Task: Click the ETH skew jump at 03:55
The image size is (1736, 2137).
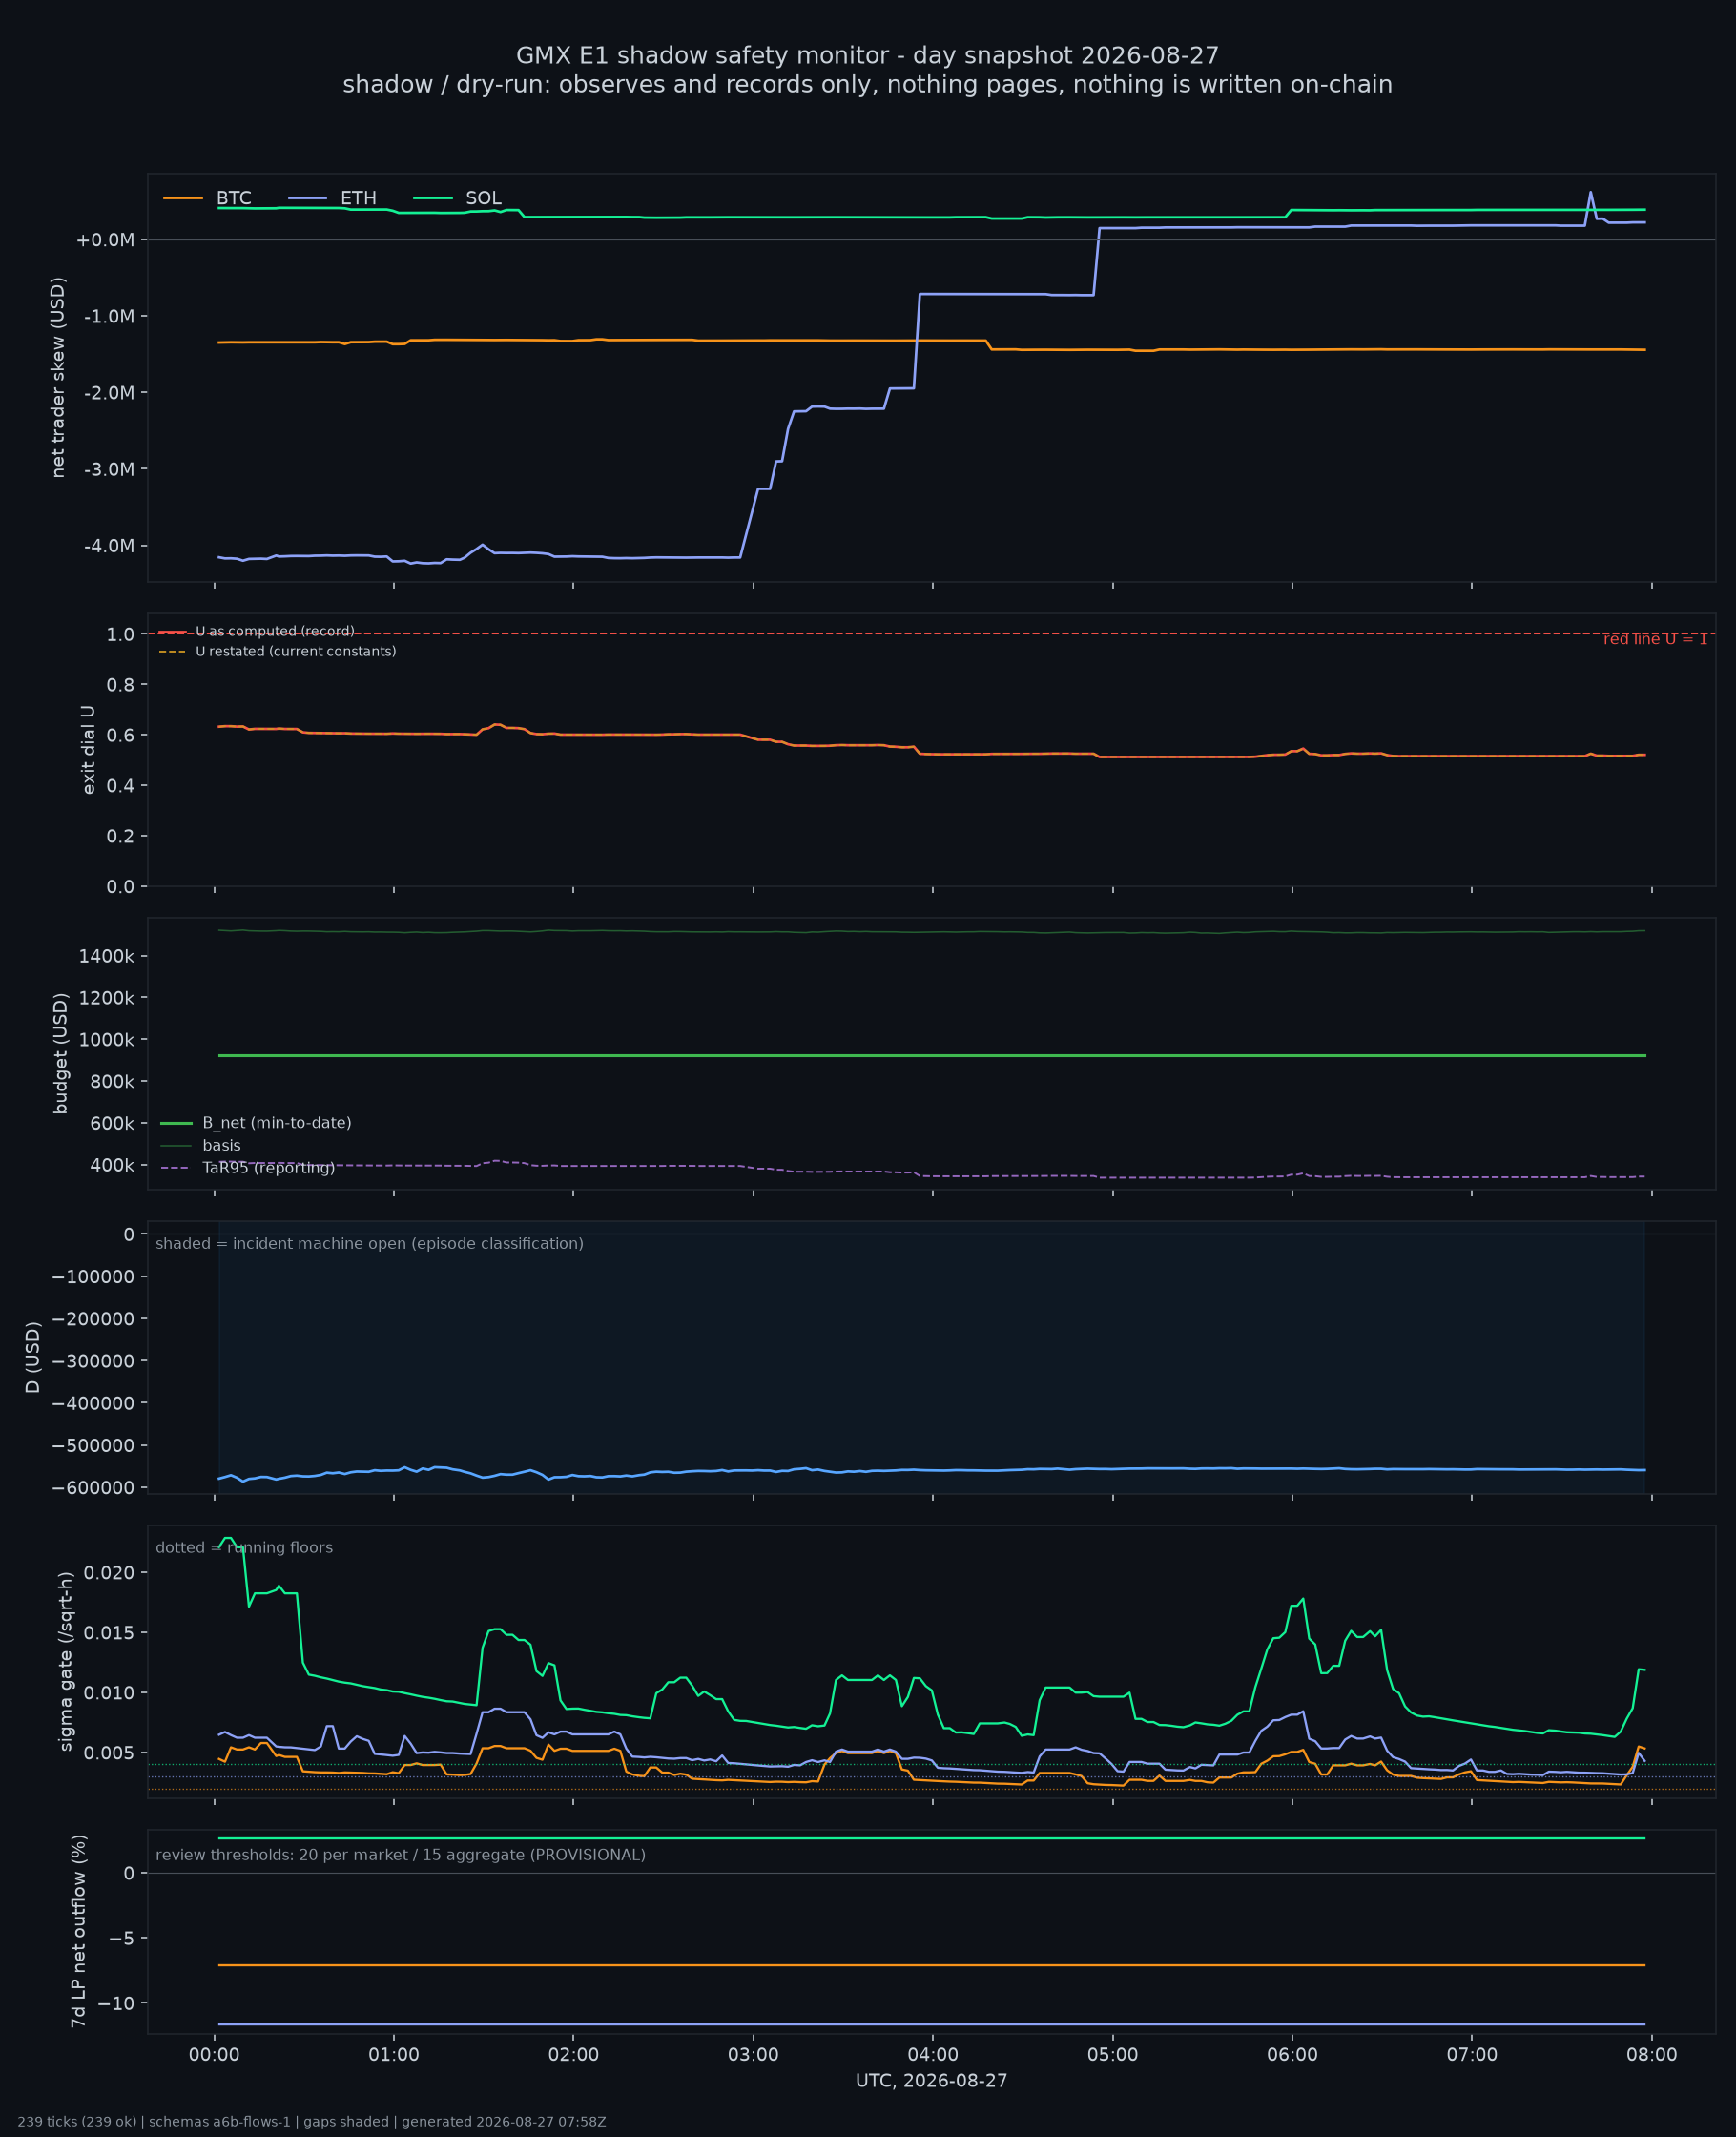Action: coord(916,340)
